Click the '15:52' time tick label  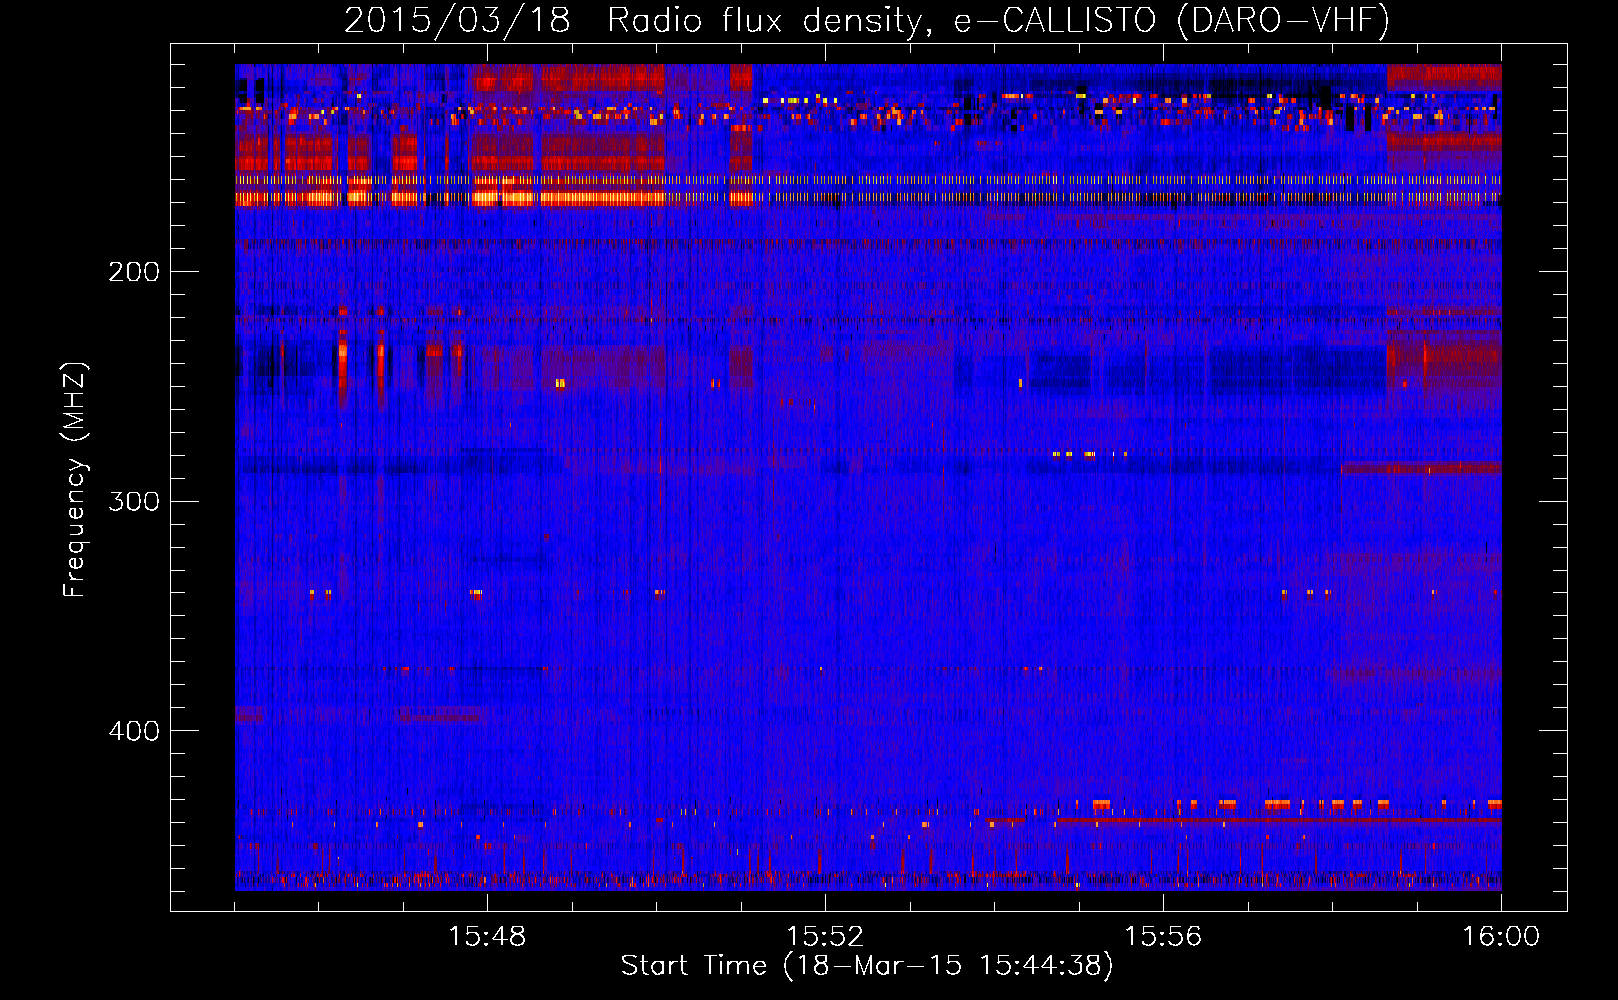point(825,937)
